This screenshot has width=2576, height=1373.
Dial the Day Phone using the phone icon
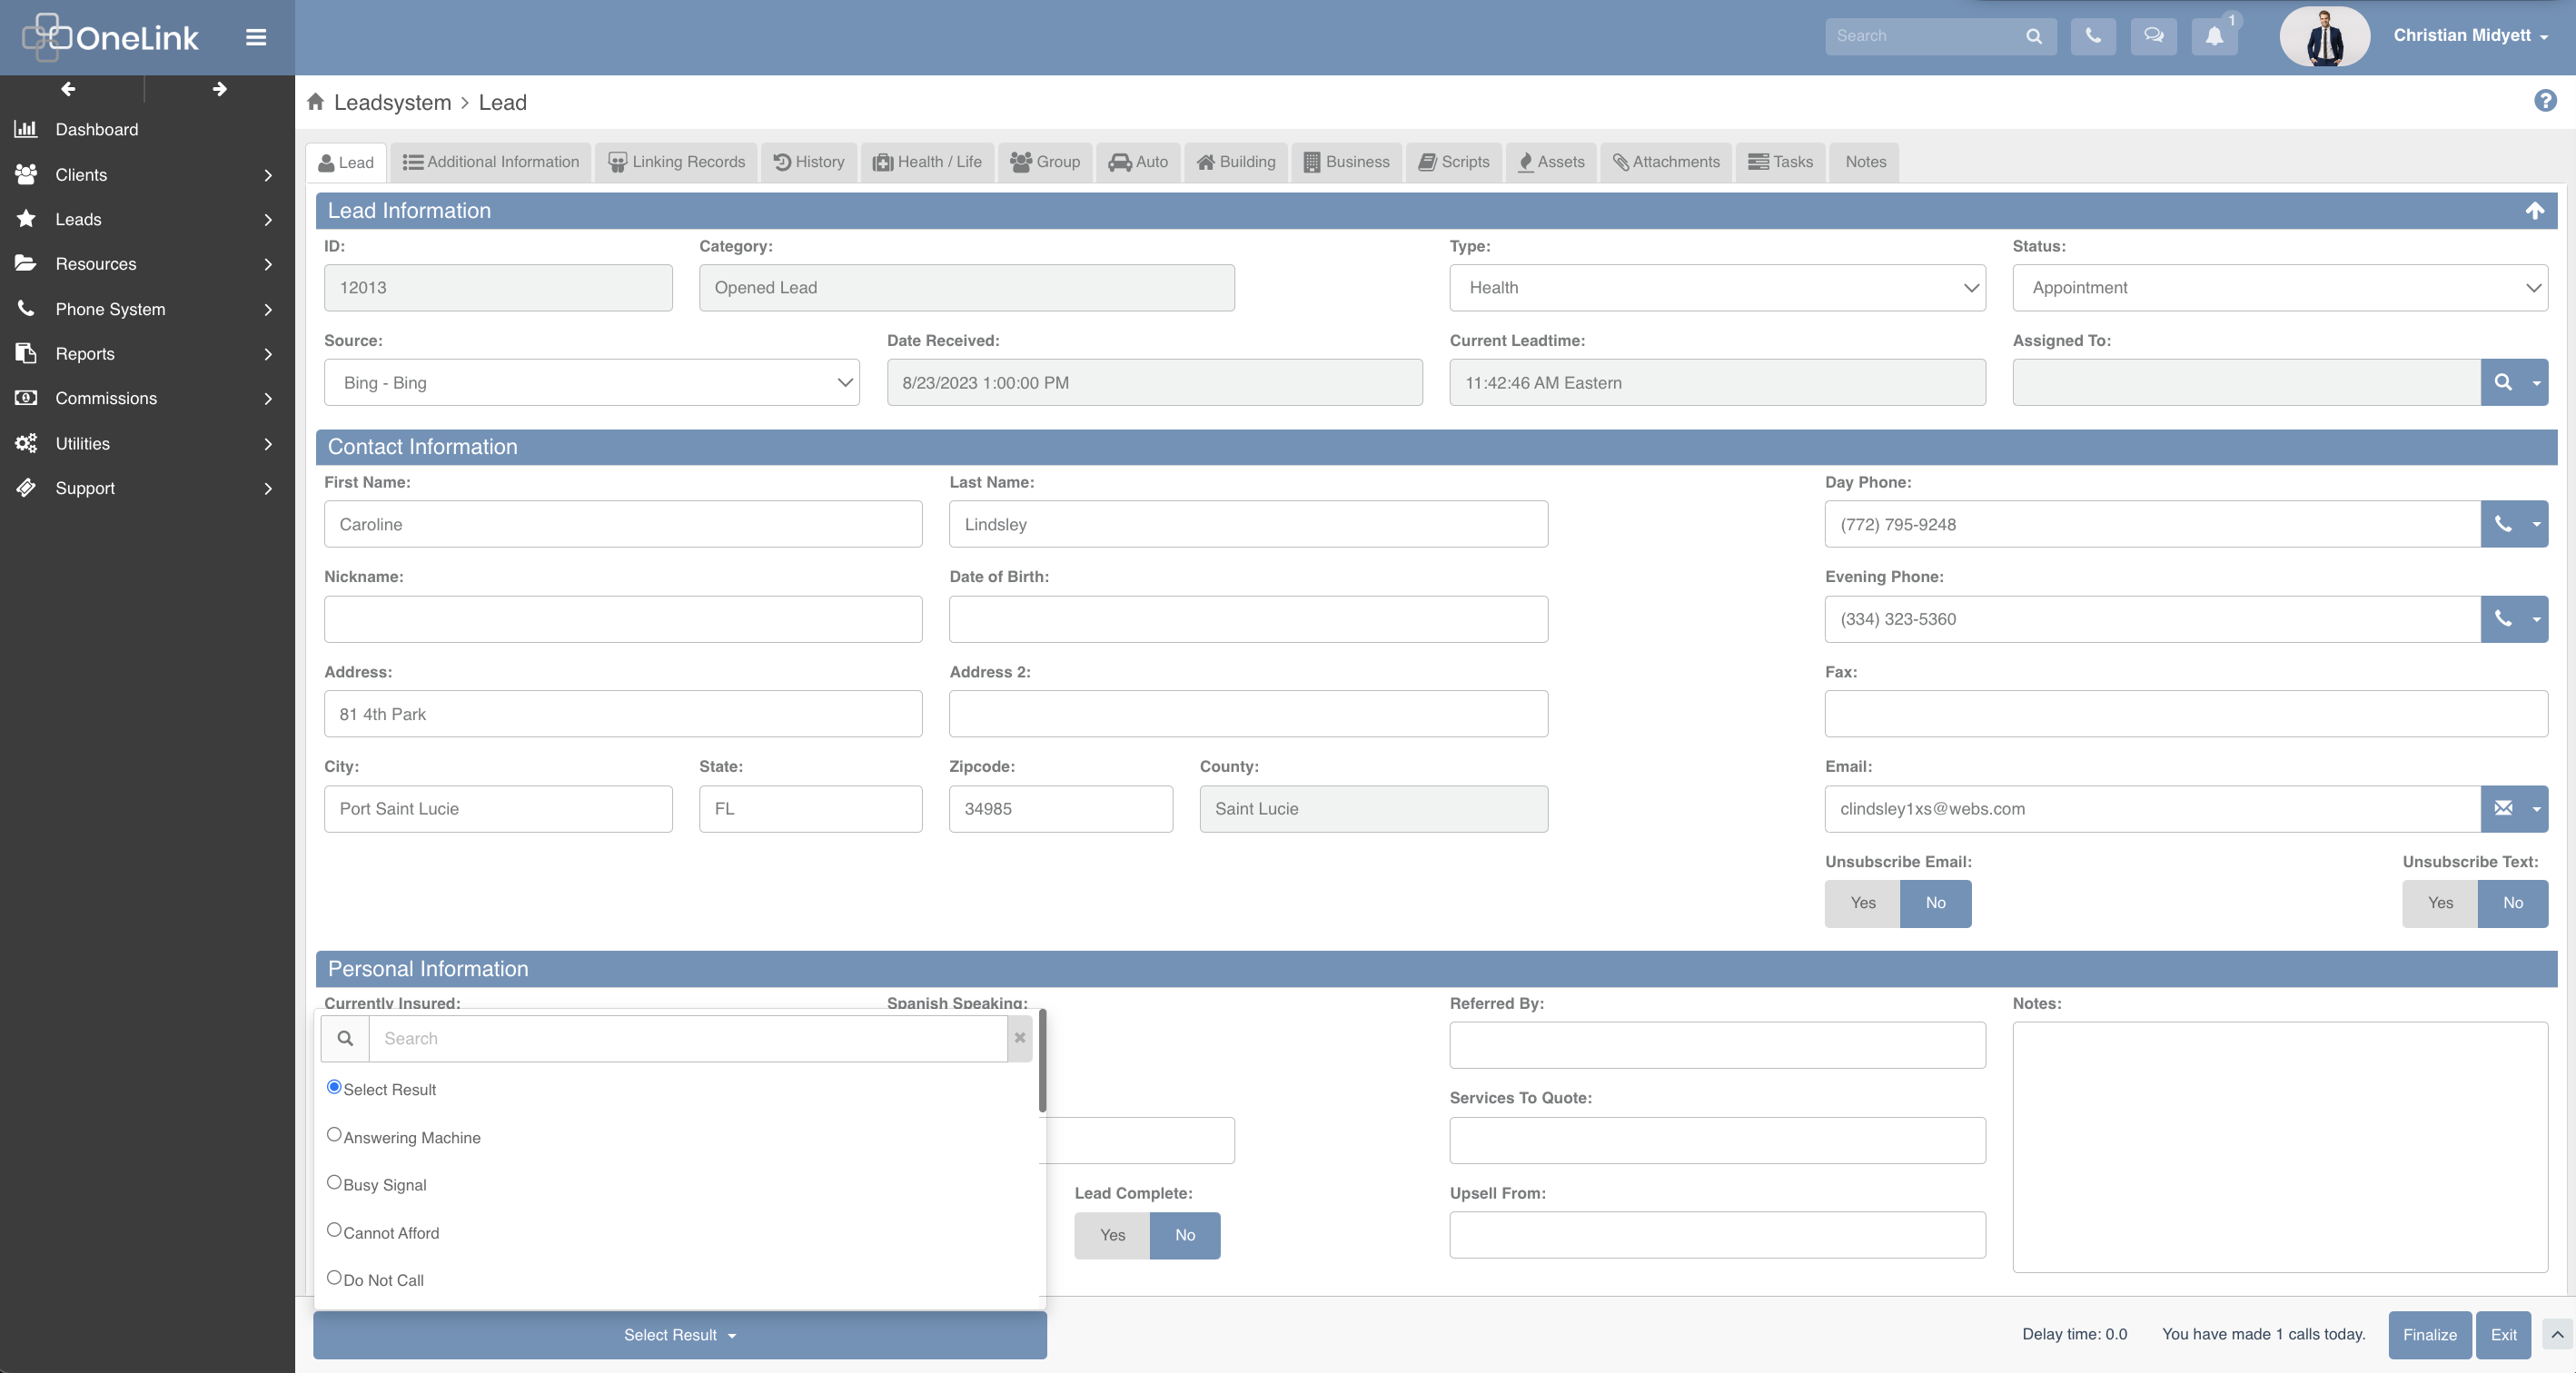[x=2505, y=523]
